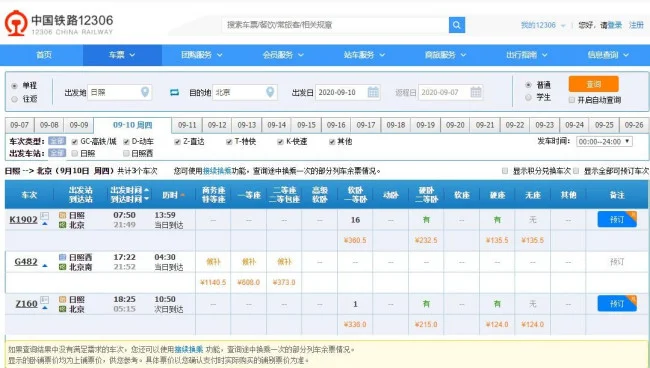Expand stop details arrow for K1902

[45, 224]
